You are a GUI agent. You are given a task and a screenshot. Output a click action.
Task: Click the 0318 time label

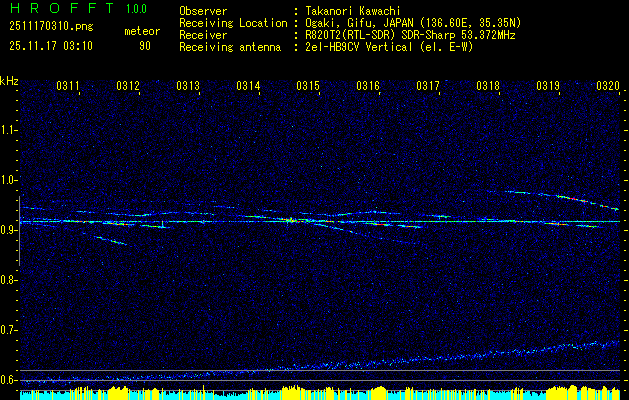(488, 86)
